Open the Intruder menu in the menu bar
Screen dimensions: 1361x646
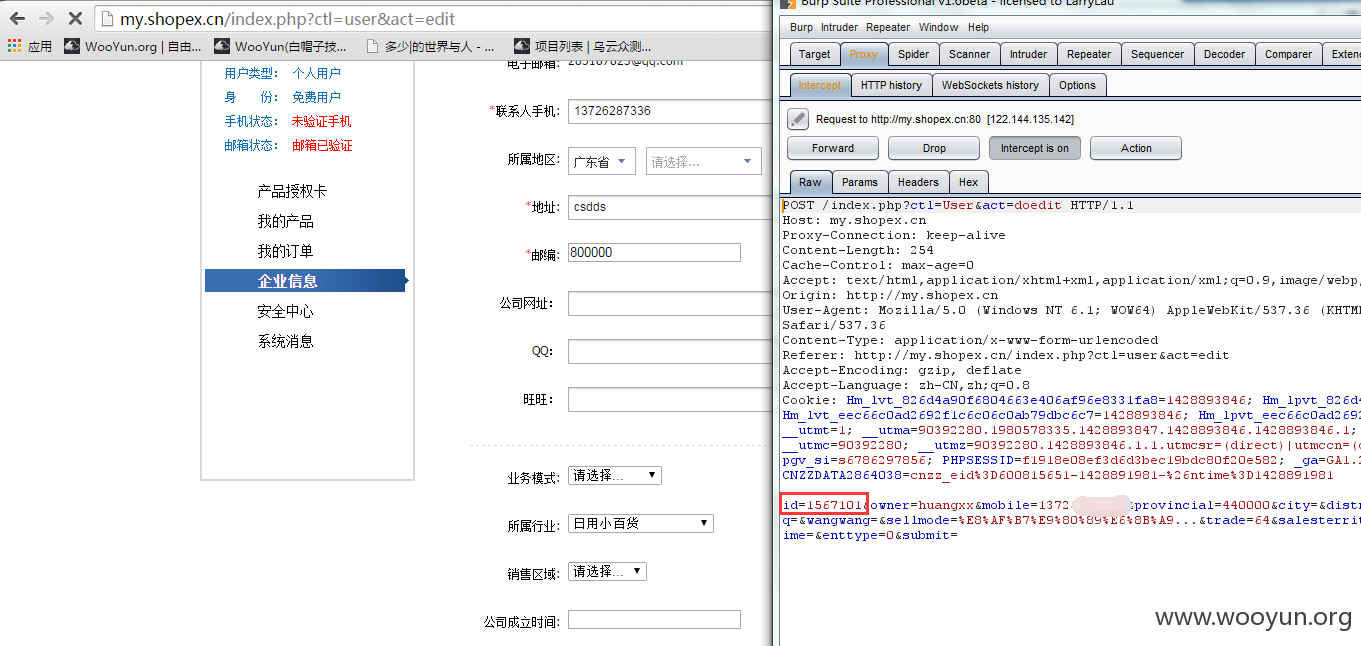(839, 27)
